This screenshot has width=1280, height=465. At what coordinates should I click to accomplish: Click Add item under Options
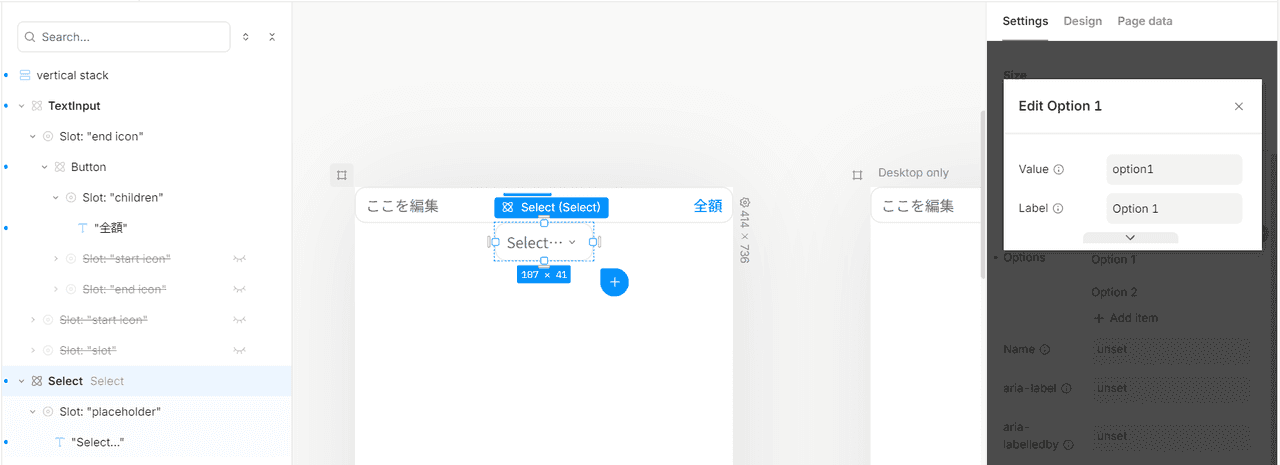tap(1125, 318)
